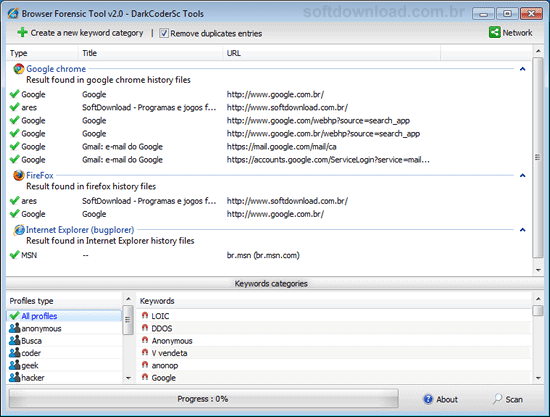Click the blue About question-mark icon
Image resolution: width=550 pixels, height=417 pixels.
(x=428, y=399)
